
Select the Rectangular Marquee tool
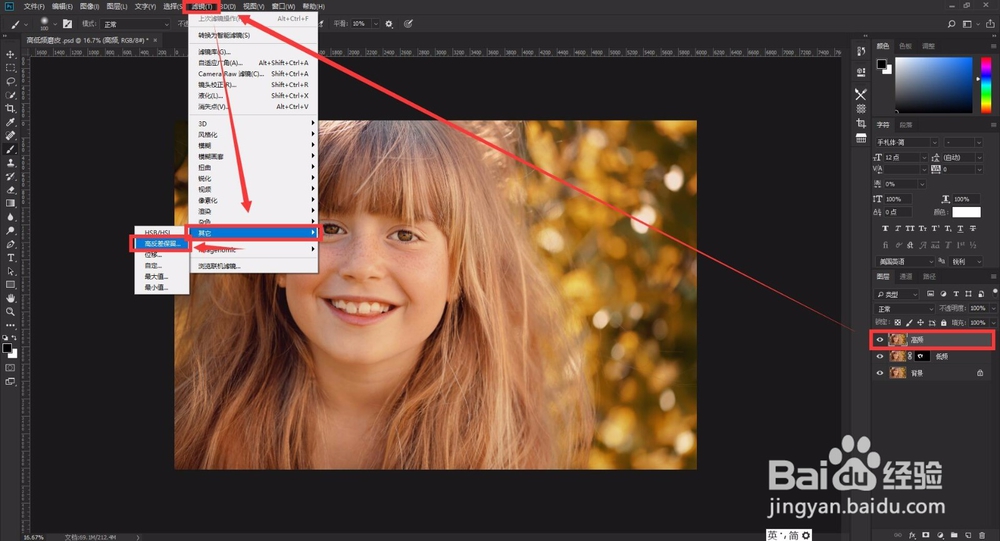(10, 68)
